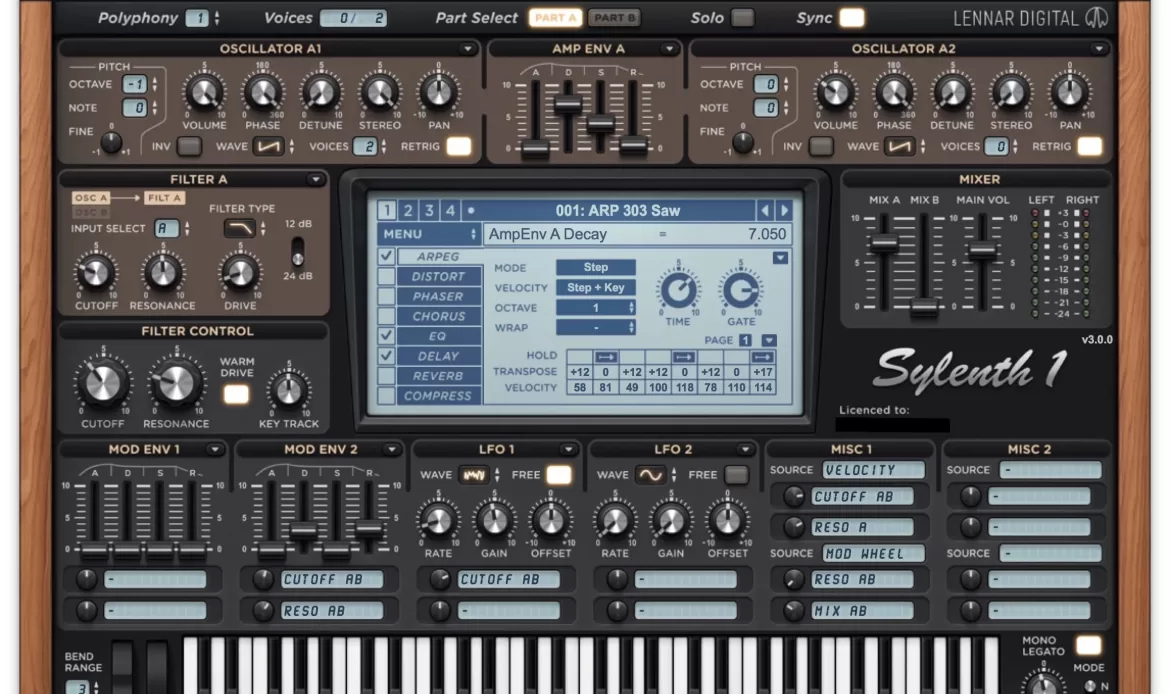
Task: Open the CHORUS effect tab
Action: click(439, 316)
